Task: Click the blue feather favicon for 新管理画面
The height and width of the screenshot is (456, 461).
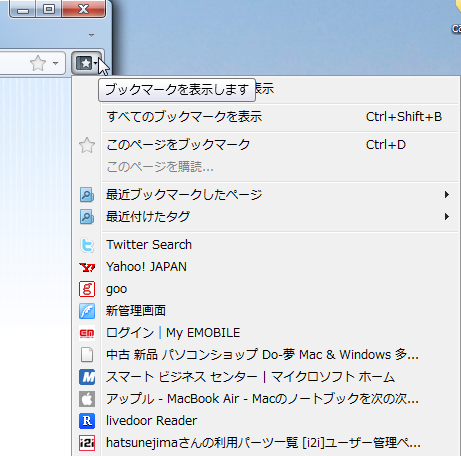Action: click(x=87, y=311)
